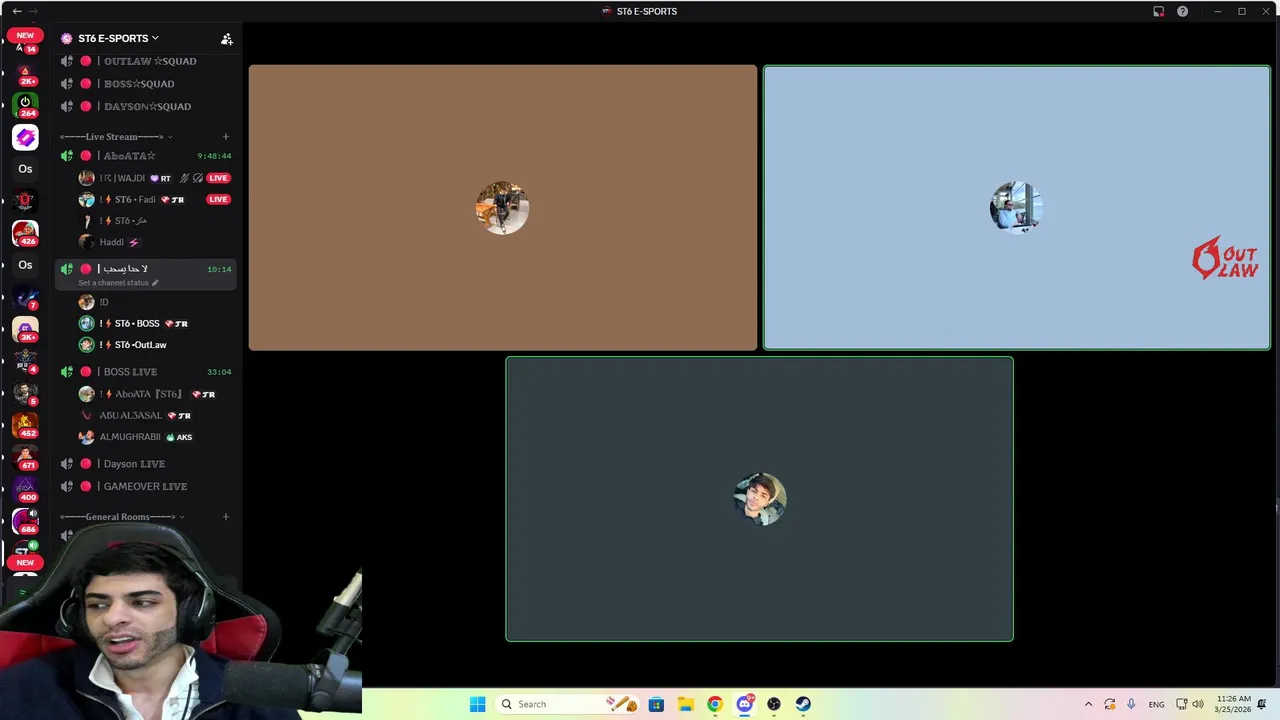Open the 11:26 AM clock and calendar
Image resolution: width=1280 pixels, height=720 pixels.
coord(1232,704)
